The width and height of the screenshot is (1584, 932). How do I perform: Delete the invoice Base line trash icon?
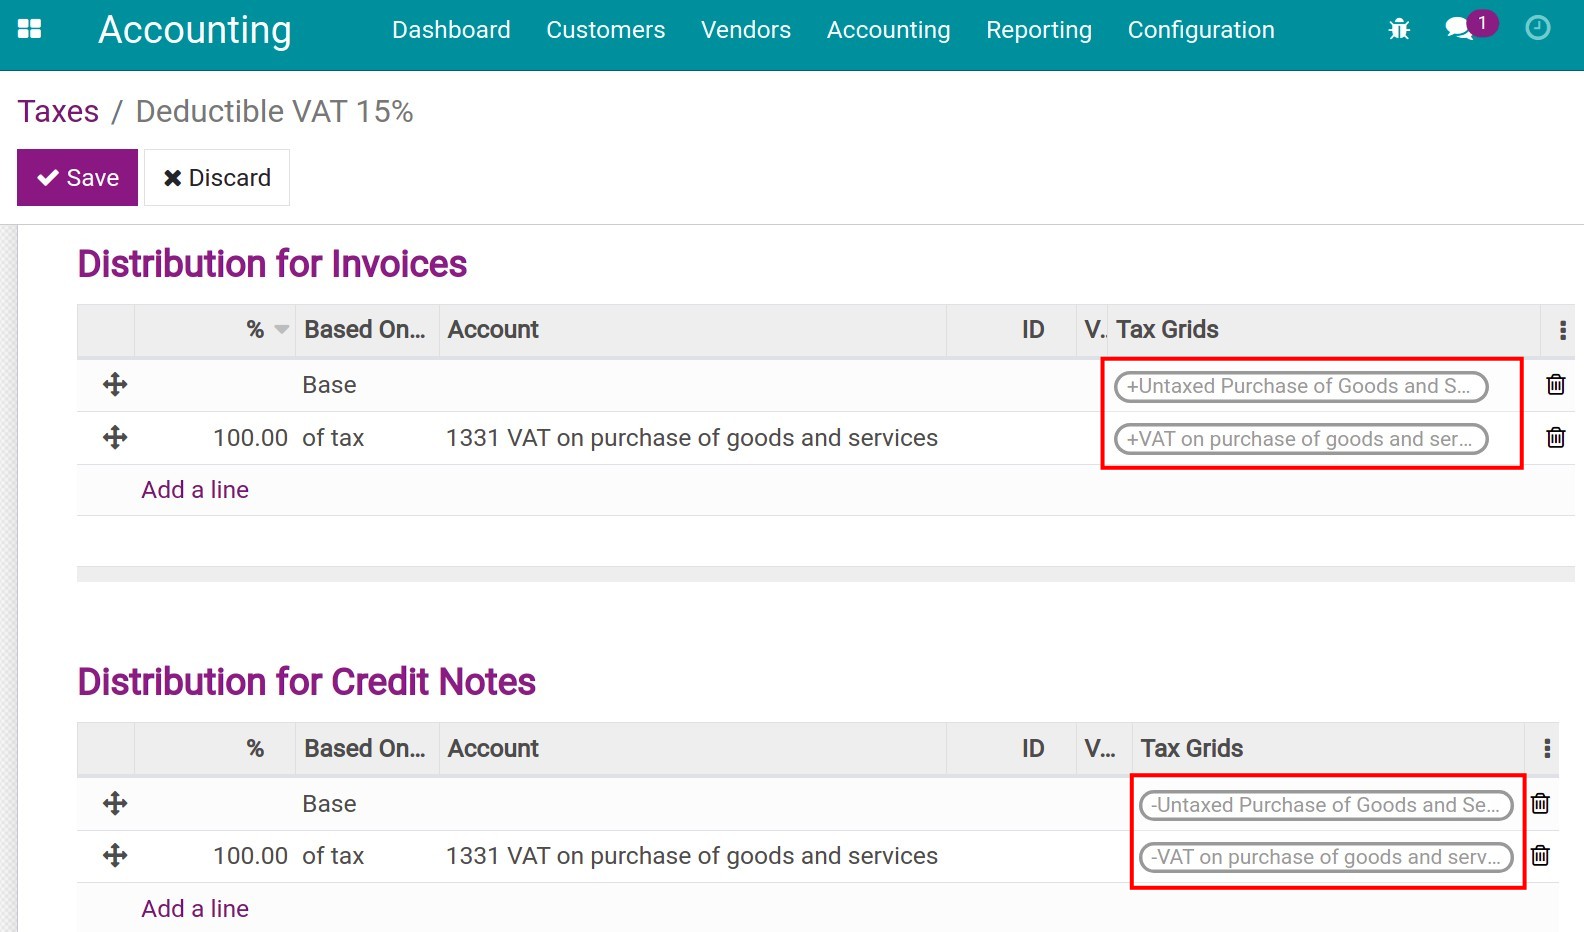1556,384
